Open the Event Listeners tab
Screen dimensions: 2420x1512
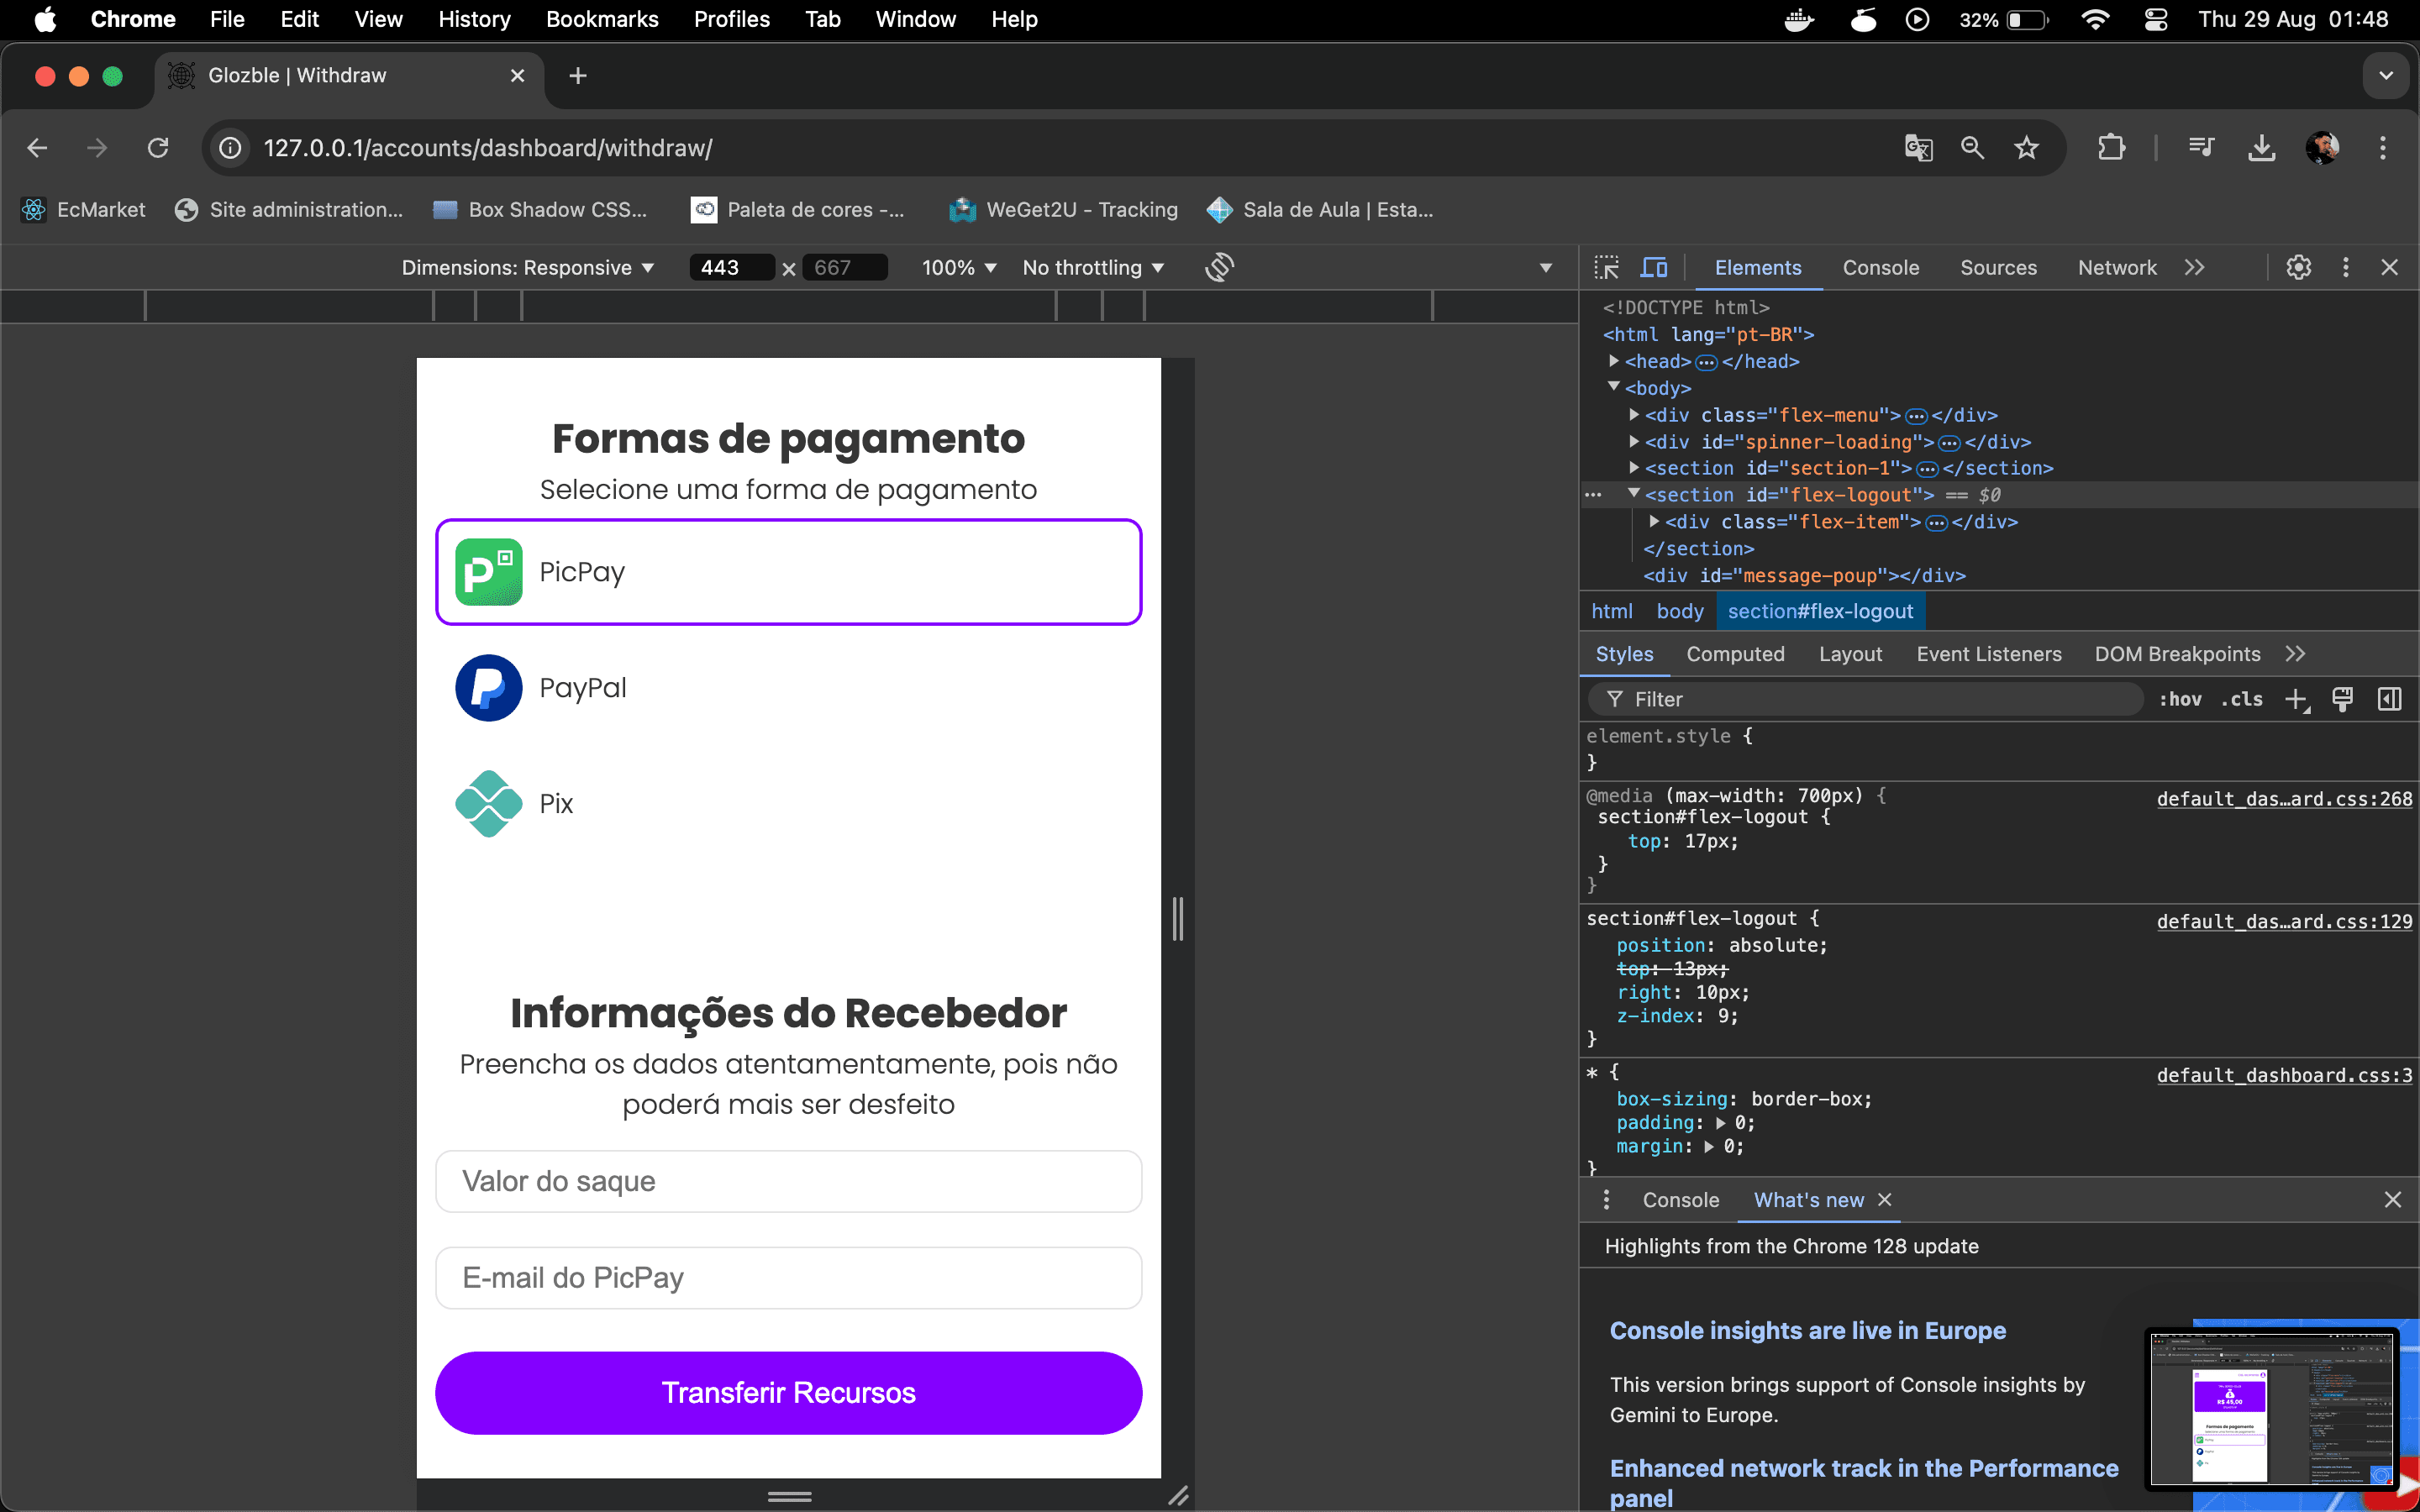tap(1989, 654)
